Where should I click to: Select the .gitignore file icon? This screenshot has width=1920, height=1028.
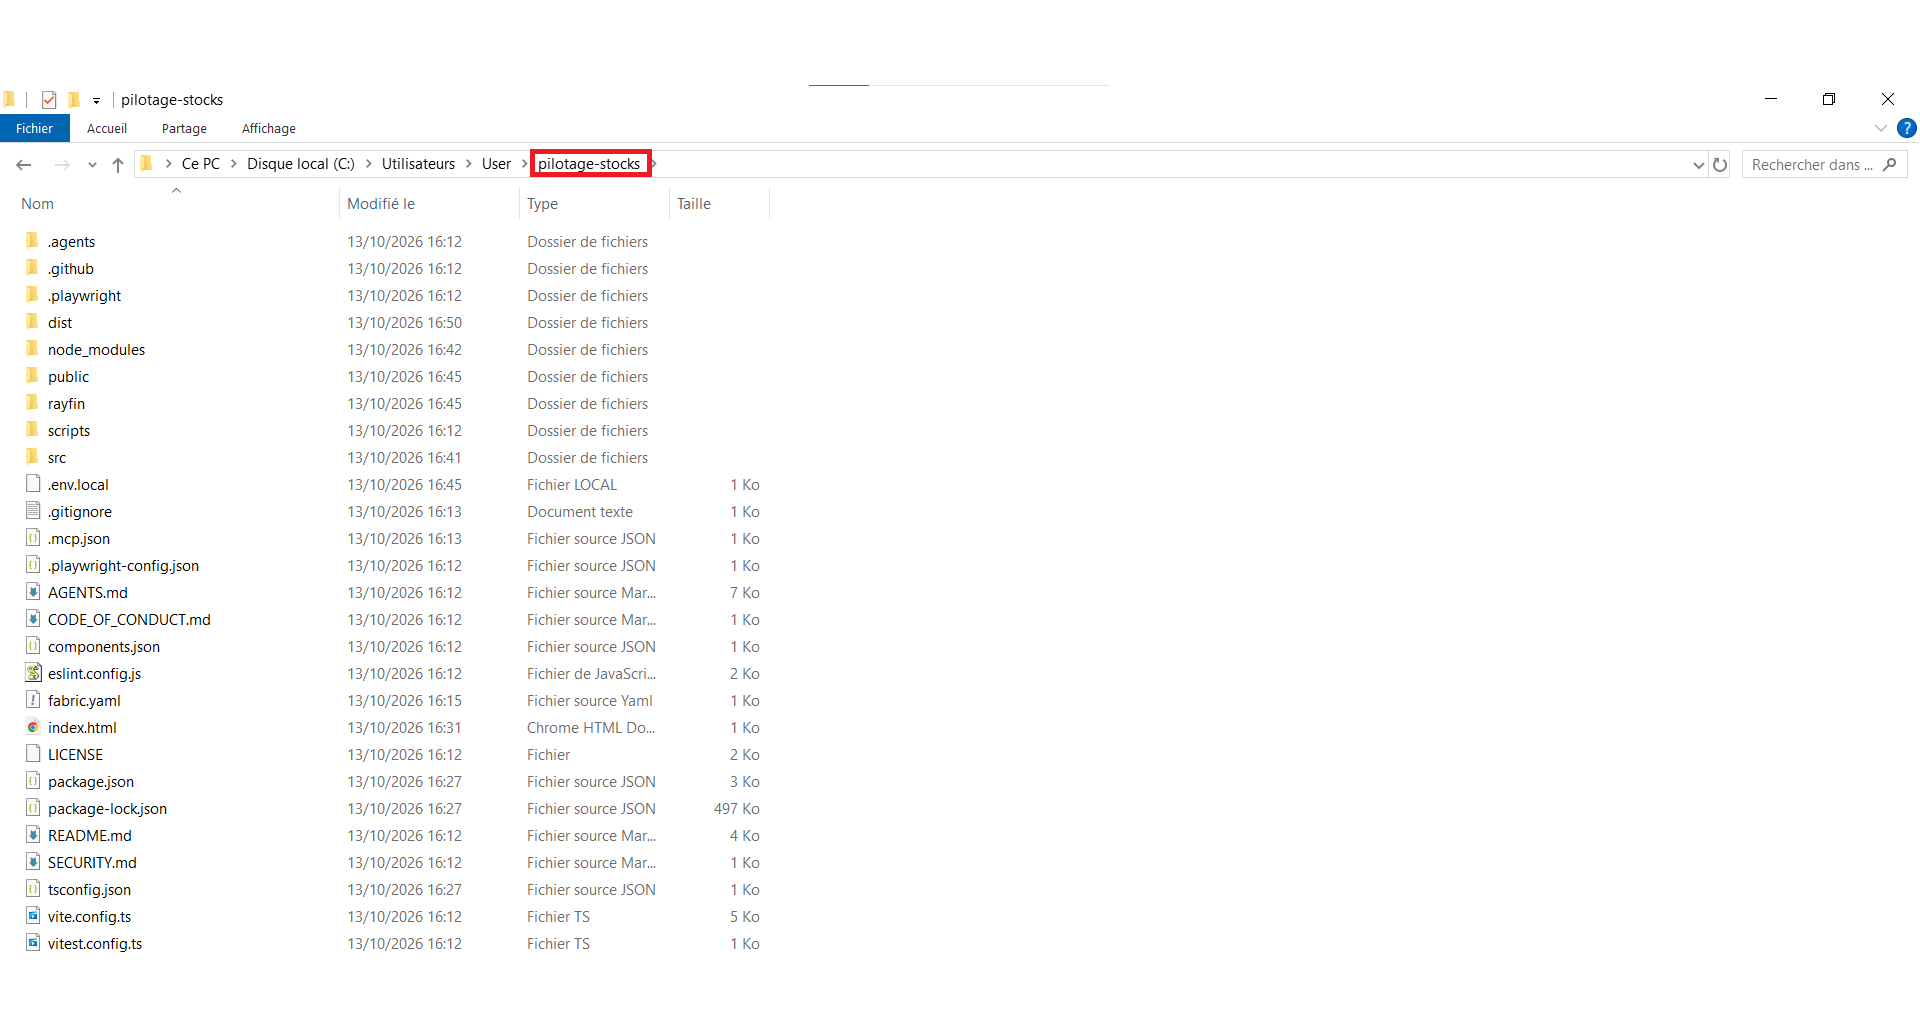click(x=33, y=511)
